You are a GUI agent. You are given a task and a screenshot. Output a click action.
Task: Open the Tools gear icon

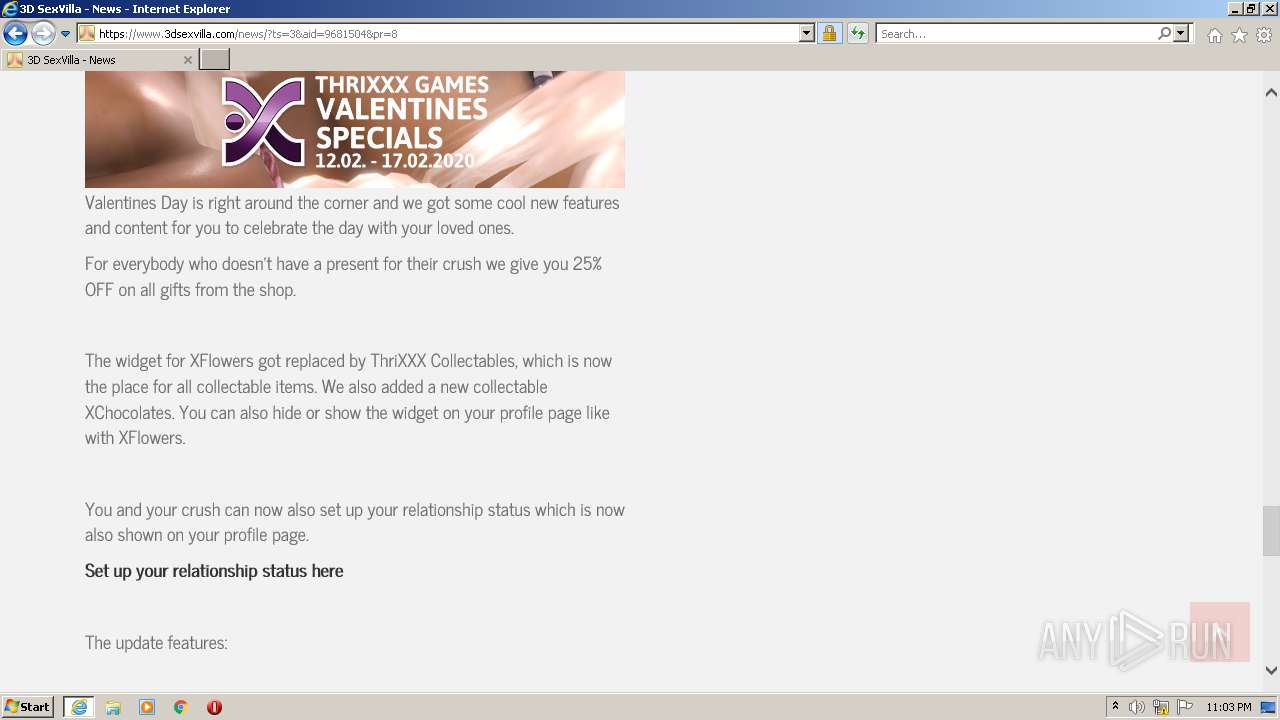pos(1264,35)
